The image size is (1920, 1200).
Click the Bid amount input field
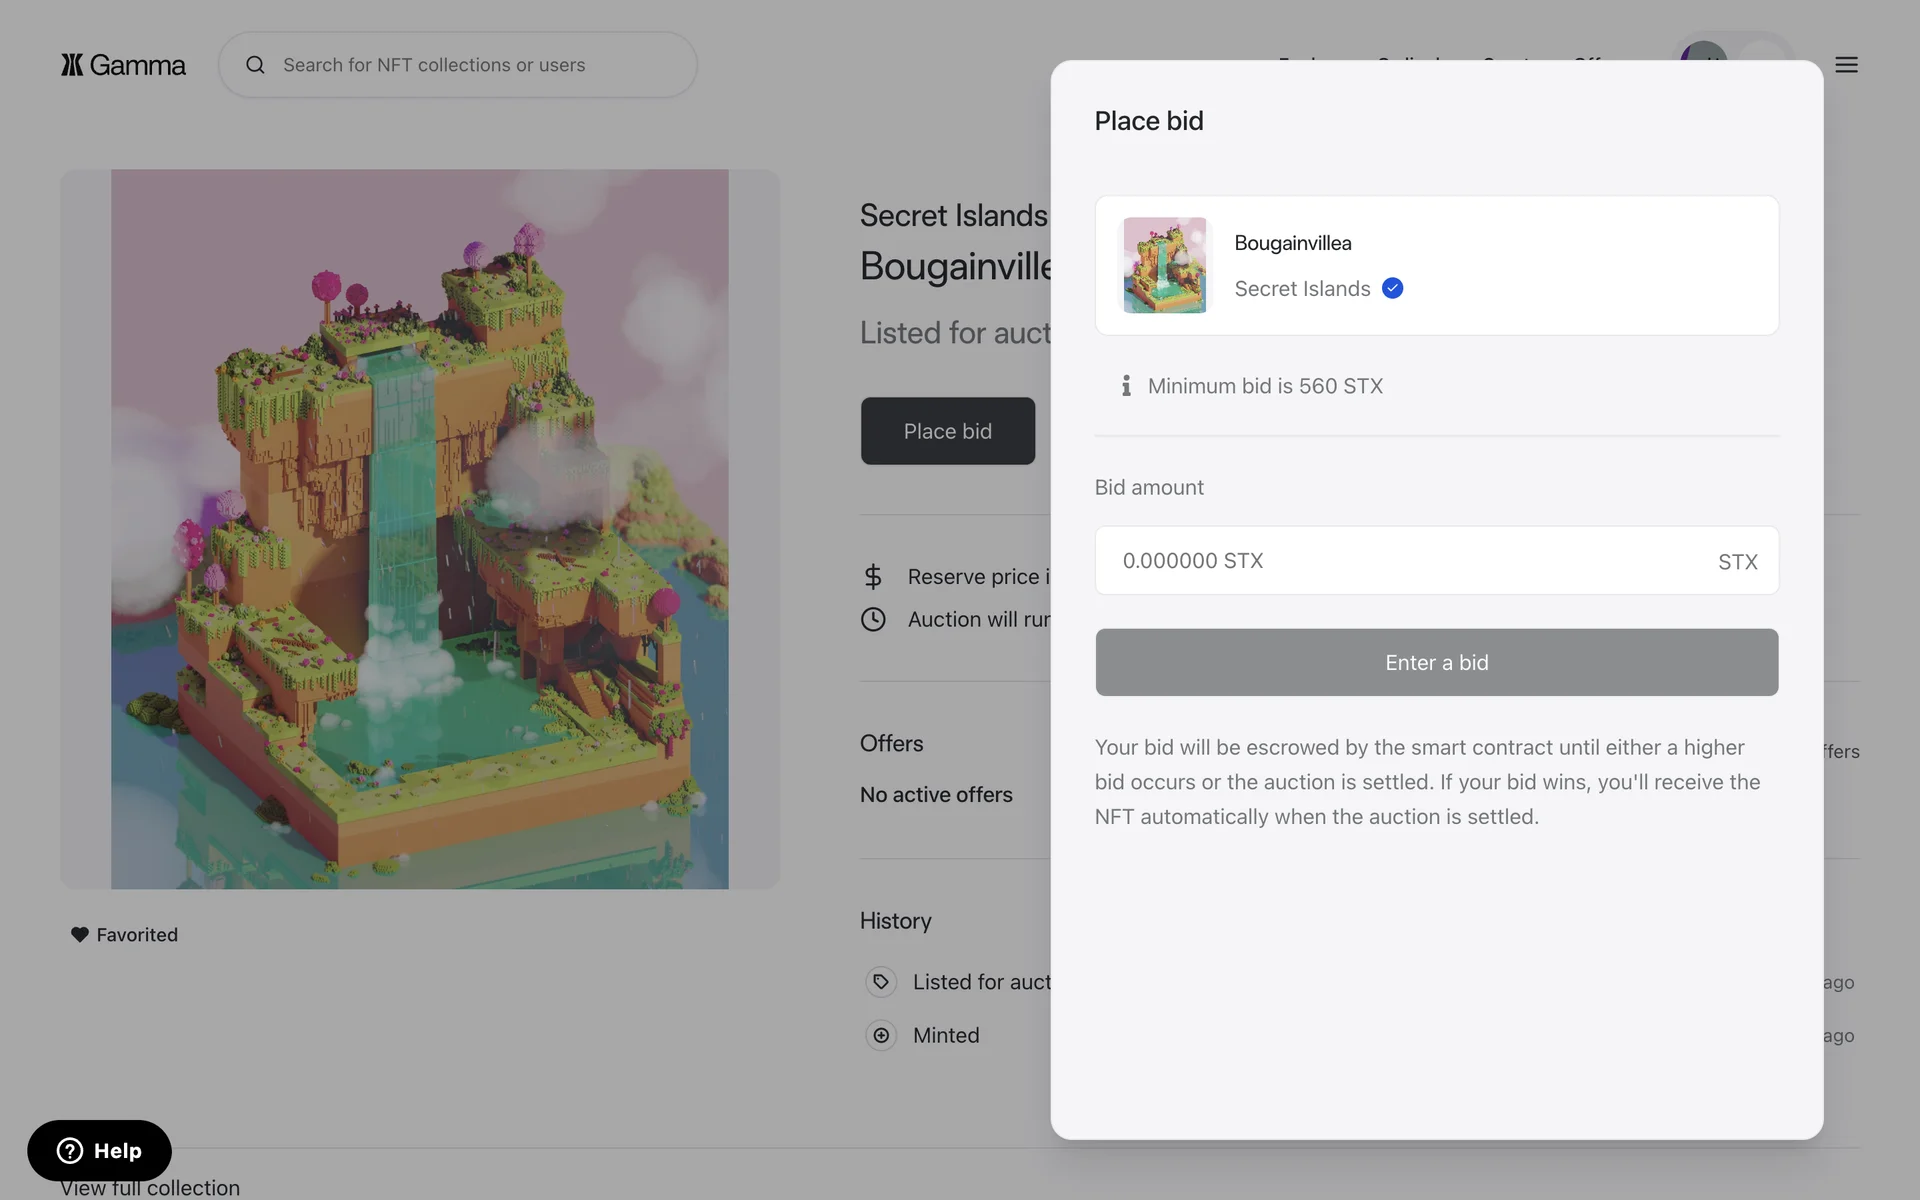(x=1400, y=561)
